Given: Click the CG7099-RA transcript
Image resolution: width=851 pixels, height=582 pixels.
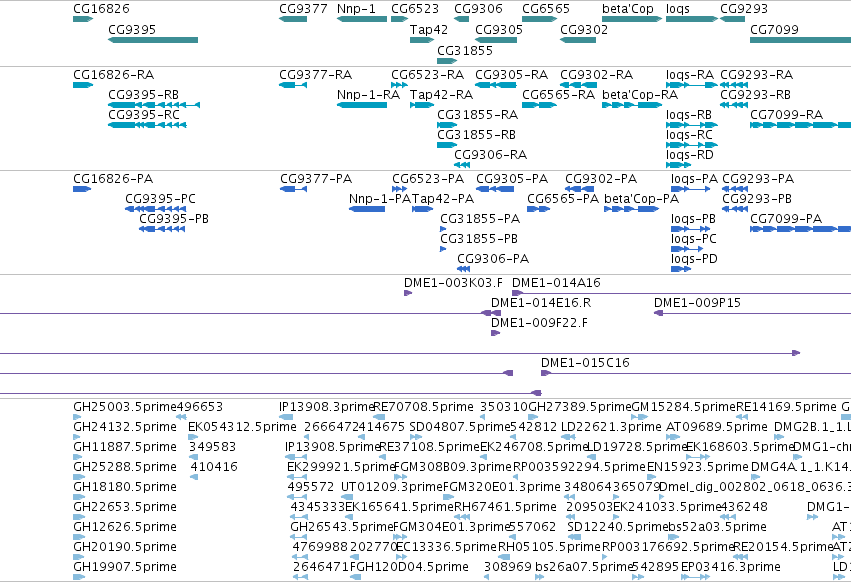Looking at the screenshot, I should click(801, 125).
